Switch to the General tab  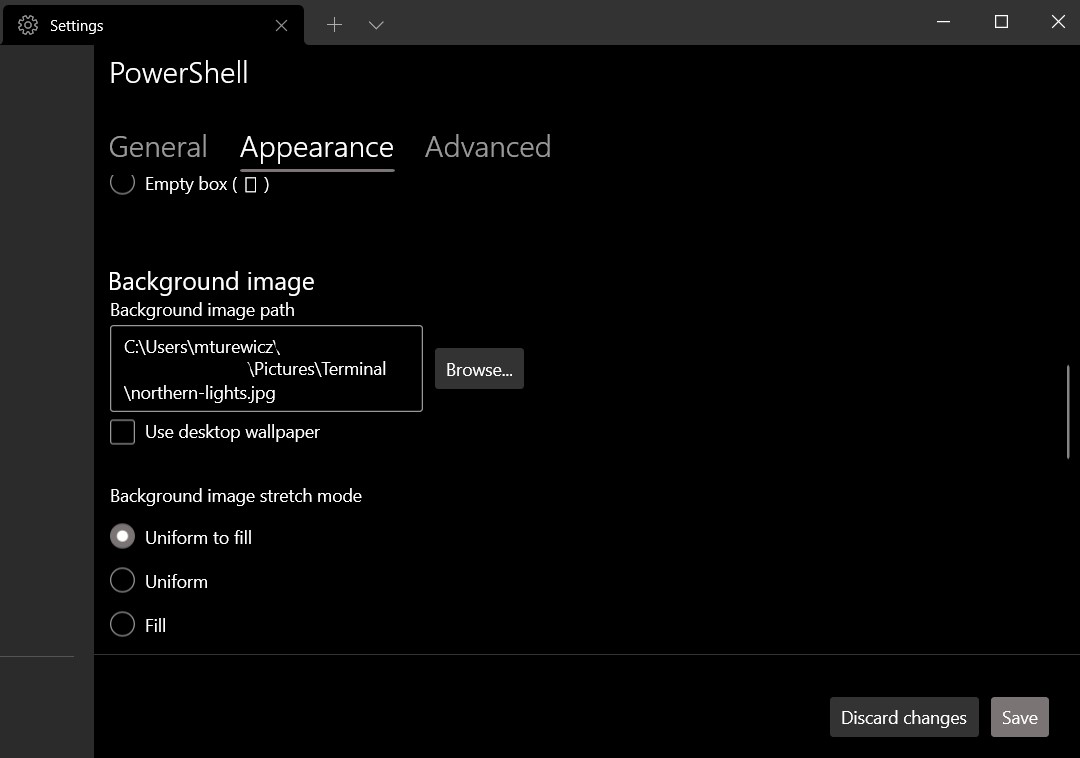tap(158, 147)
